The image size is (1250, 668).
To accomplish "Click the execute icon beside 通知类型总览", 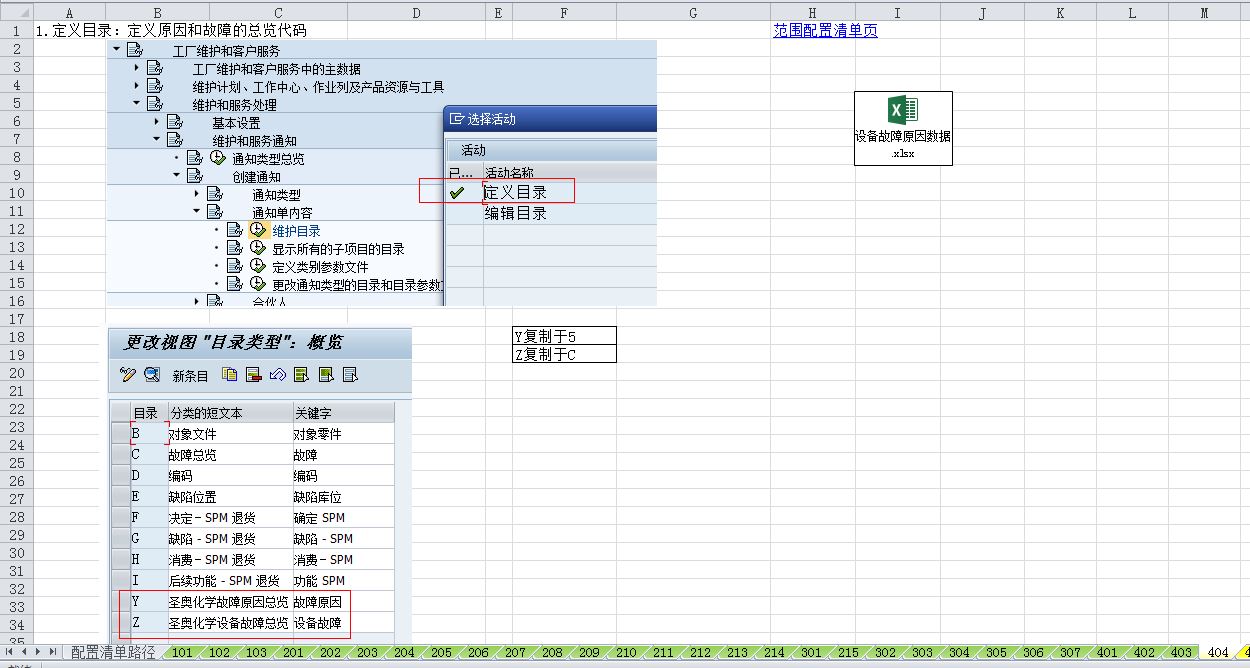I will coord(218,158).
